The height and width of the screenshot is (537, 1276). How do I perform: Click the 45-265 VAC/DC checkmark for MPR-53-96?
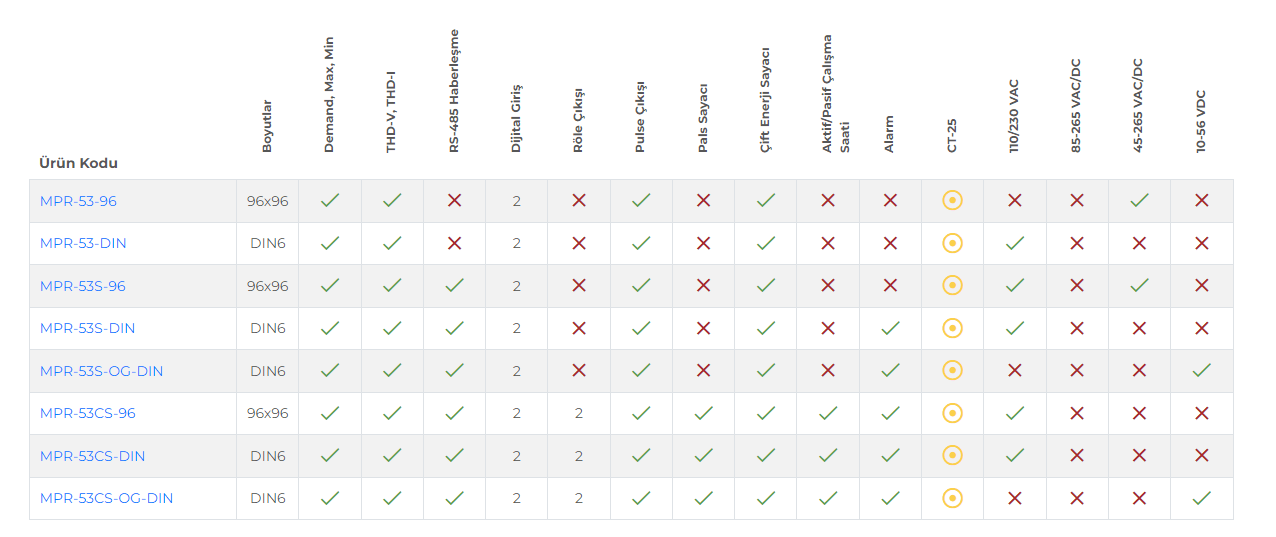[1139, 201]
